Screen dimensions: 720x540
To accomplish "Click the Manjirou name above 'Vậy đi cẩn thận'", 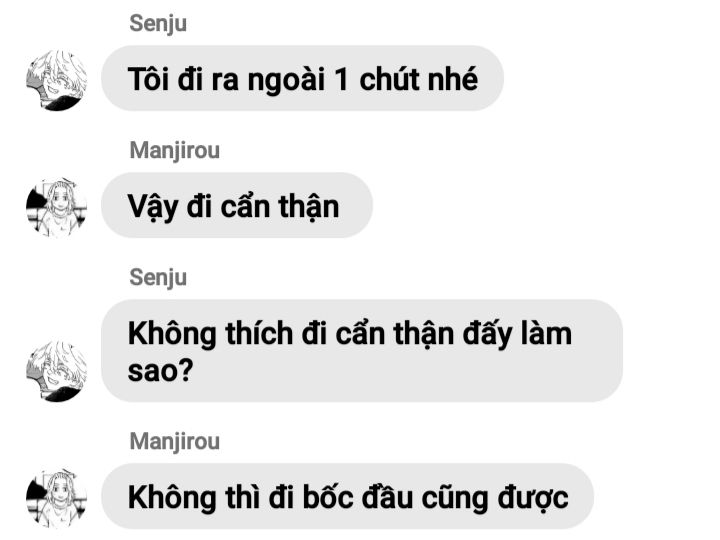I will coord(174,151).
